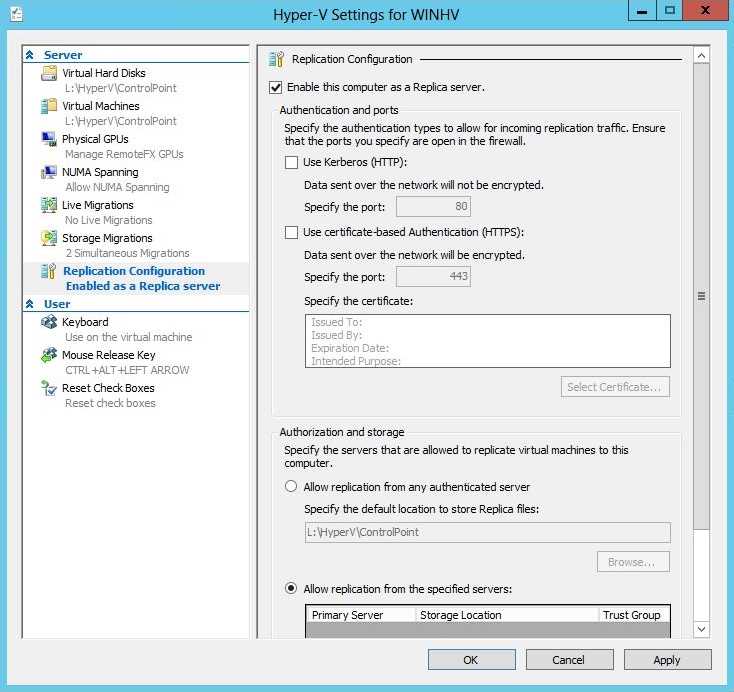Screen dimensions: 734x692
Task: Click 'Reset check boxes' subtitle text
Action: [110, 403]
